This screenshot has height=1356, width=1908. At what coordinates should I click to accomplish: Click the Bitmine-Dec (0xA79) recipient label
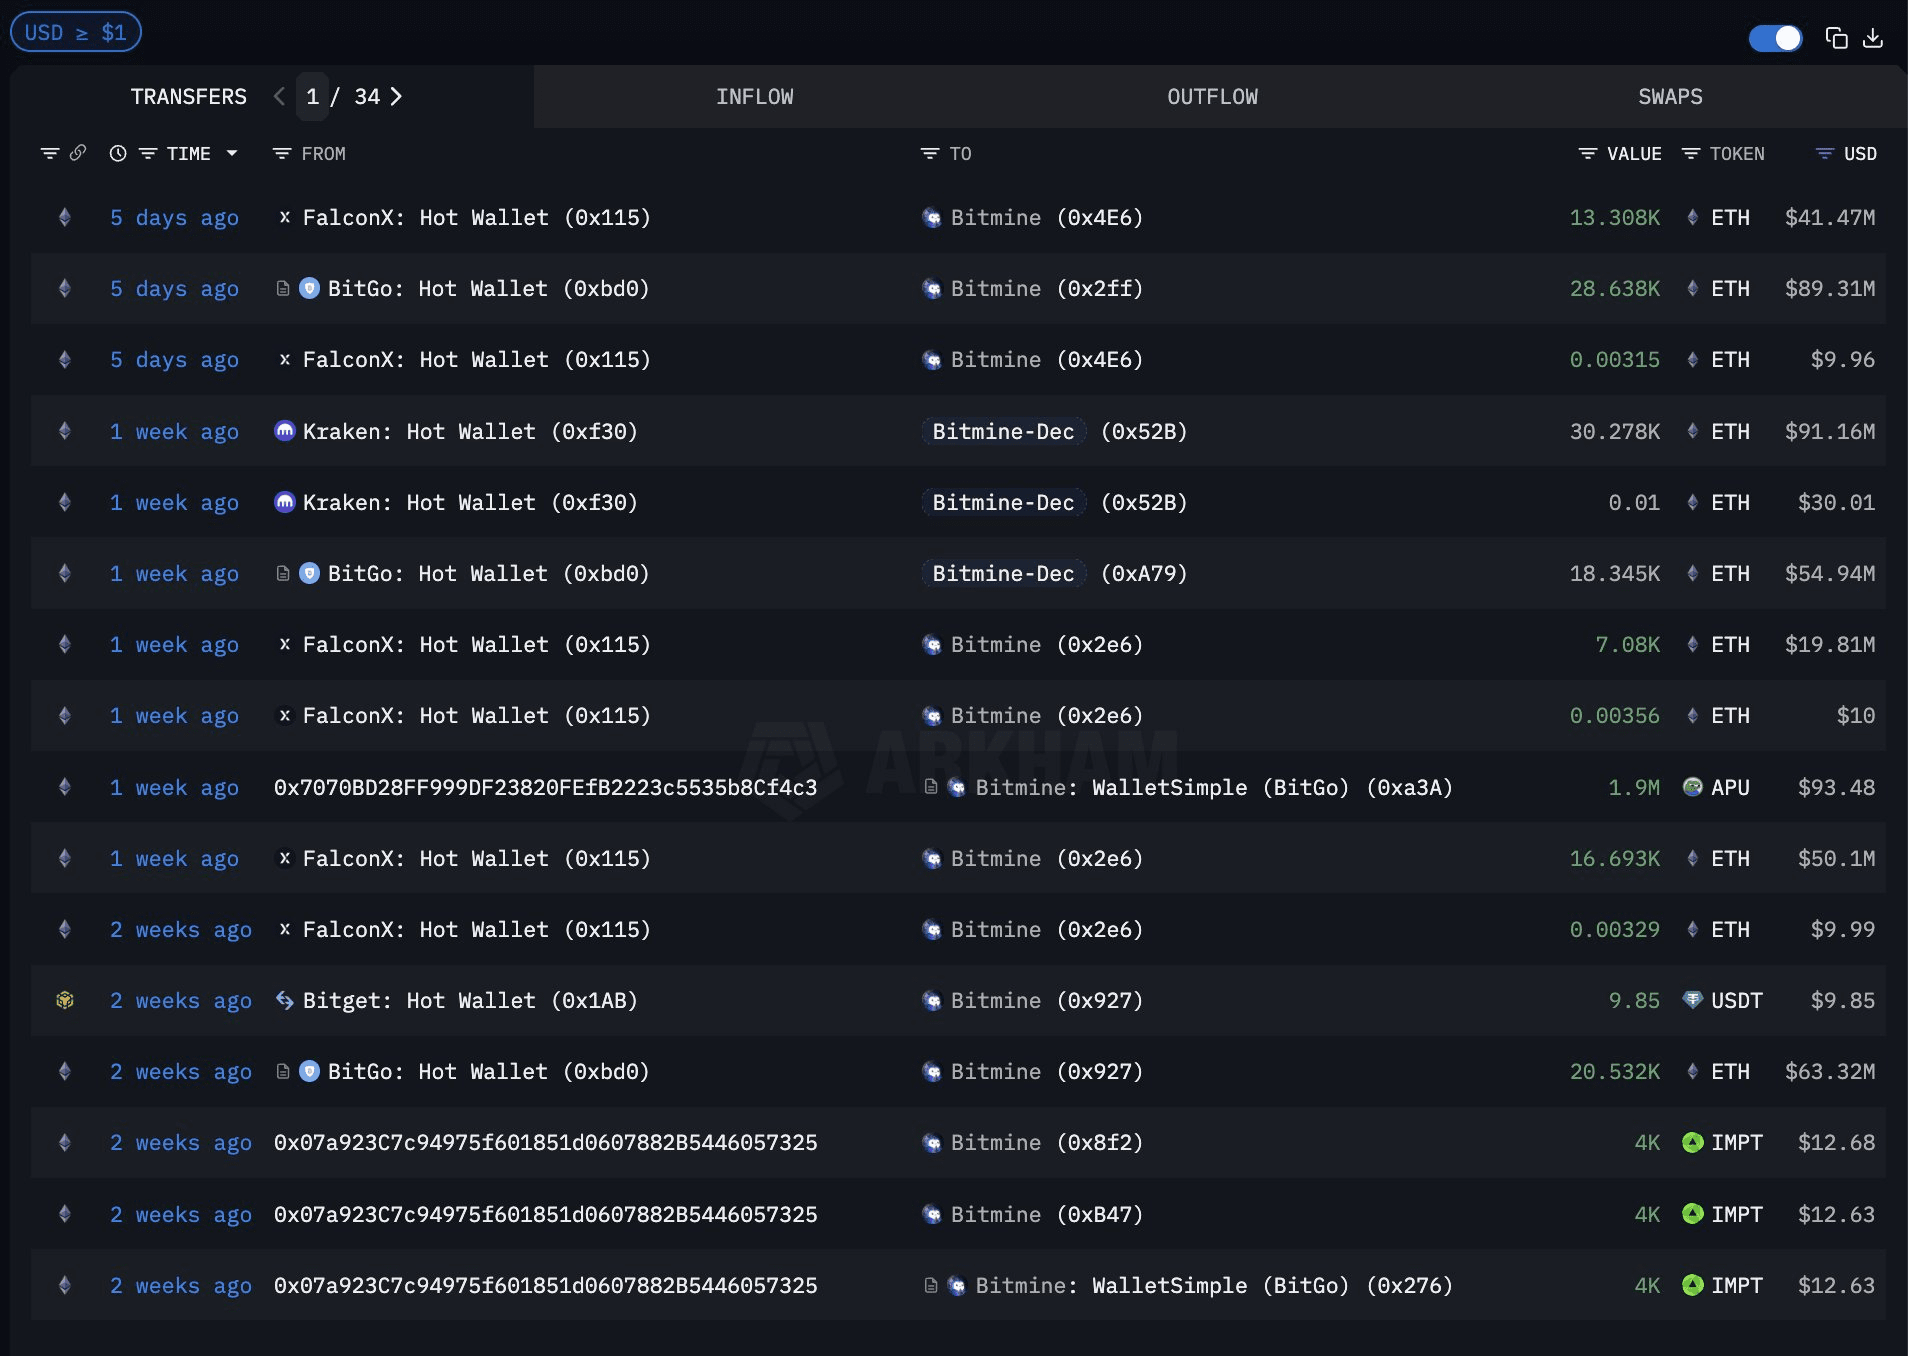[1003, 573]
